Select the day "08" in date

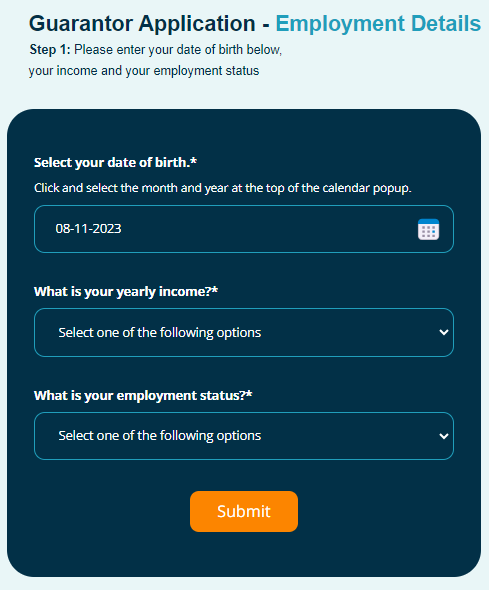pos(62,229)
